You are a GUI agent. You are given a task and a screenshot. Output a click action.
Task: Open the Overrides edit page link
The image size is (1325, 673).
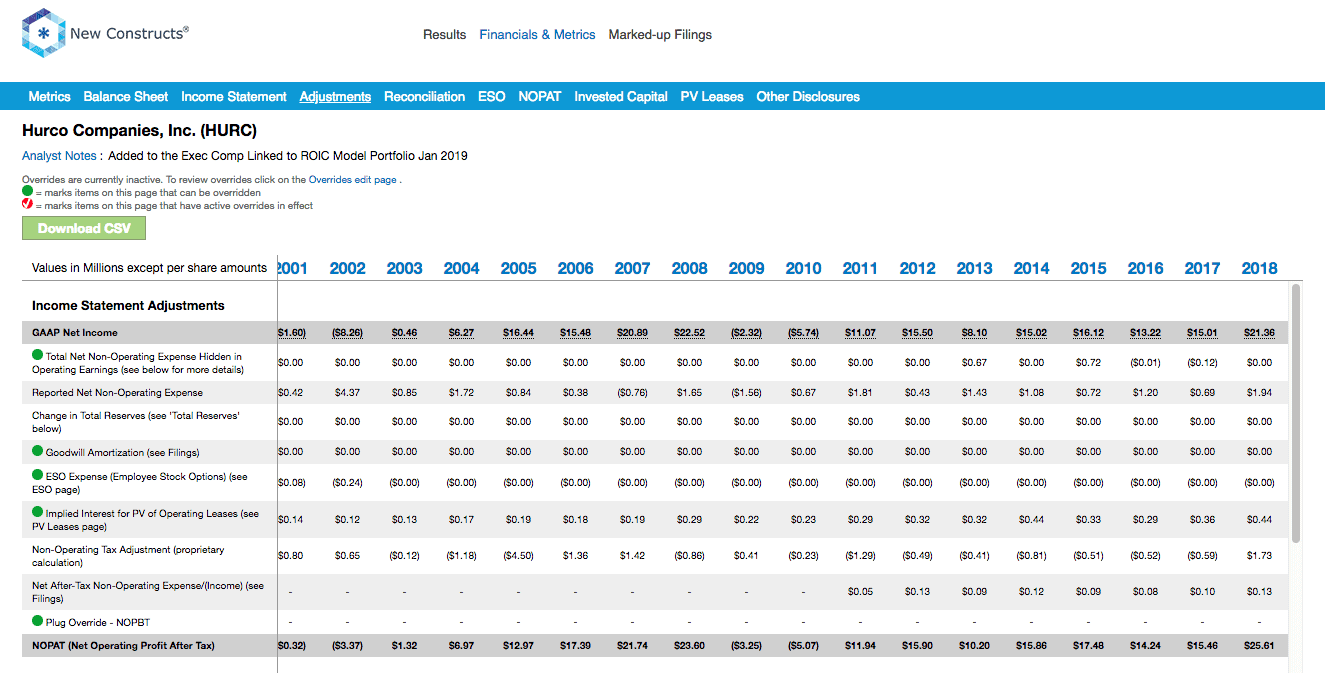point(353,180)
